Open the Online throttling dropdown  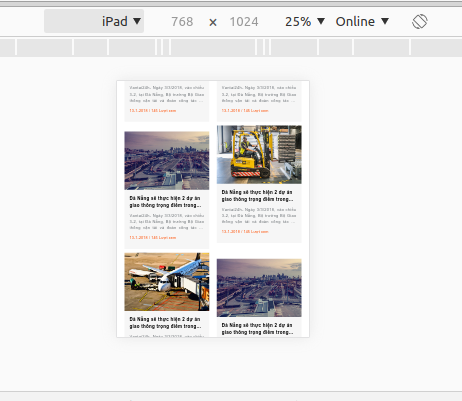pos(362,22)
